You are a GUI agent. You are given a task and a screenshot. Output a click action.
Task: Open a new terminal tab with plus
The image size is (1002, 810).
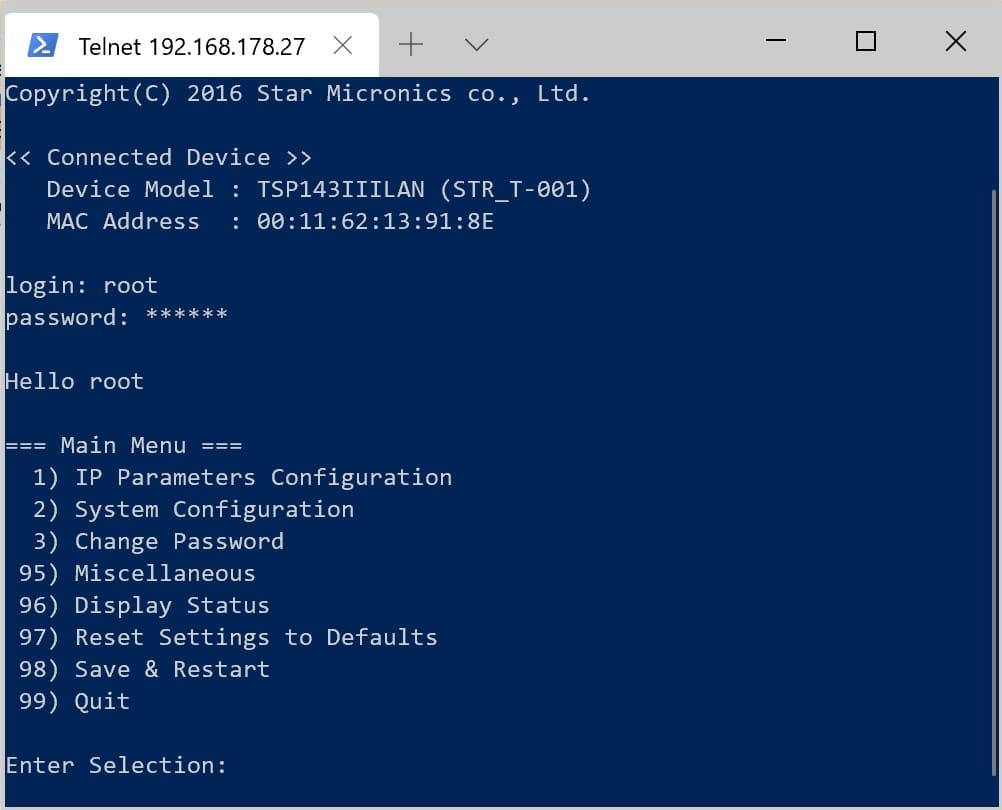pyautogui.click(x=411, y=45)
